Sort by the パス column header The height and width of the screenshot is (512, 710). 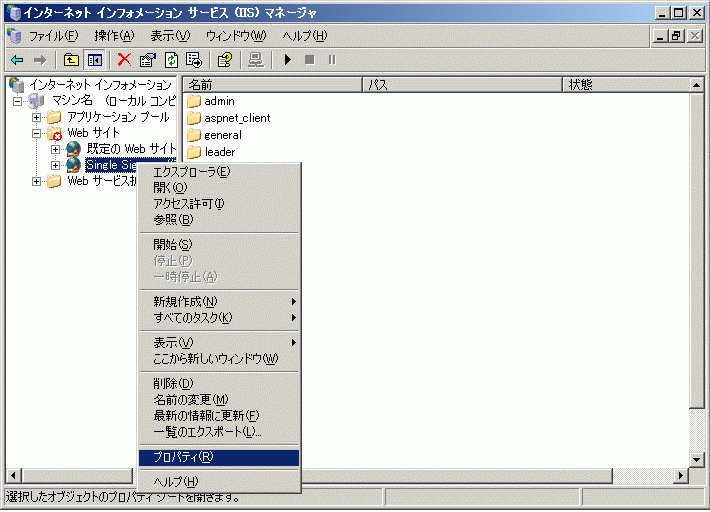point(463,85)
